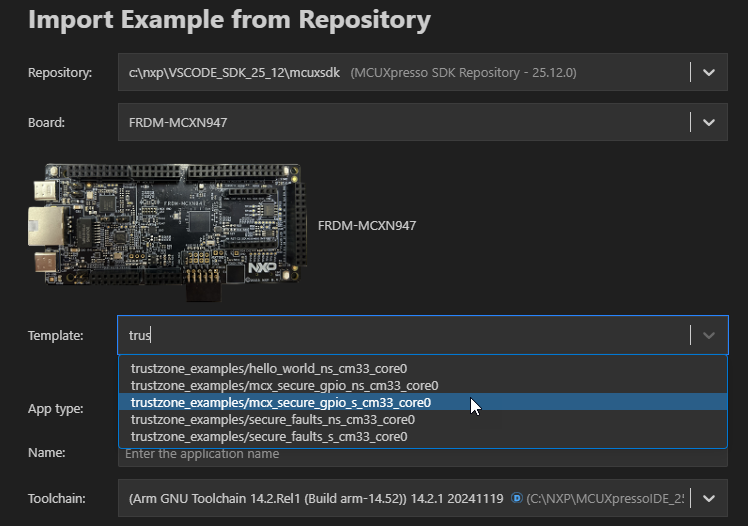Image resolution: width=748 pixels, height=526 pixels.
Task: Click the 'Board:' label
Action: tap(46, 123)
